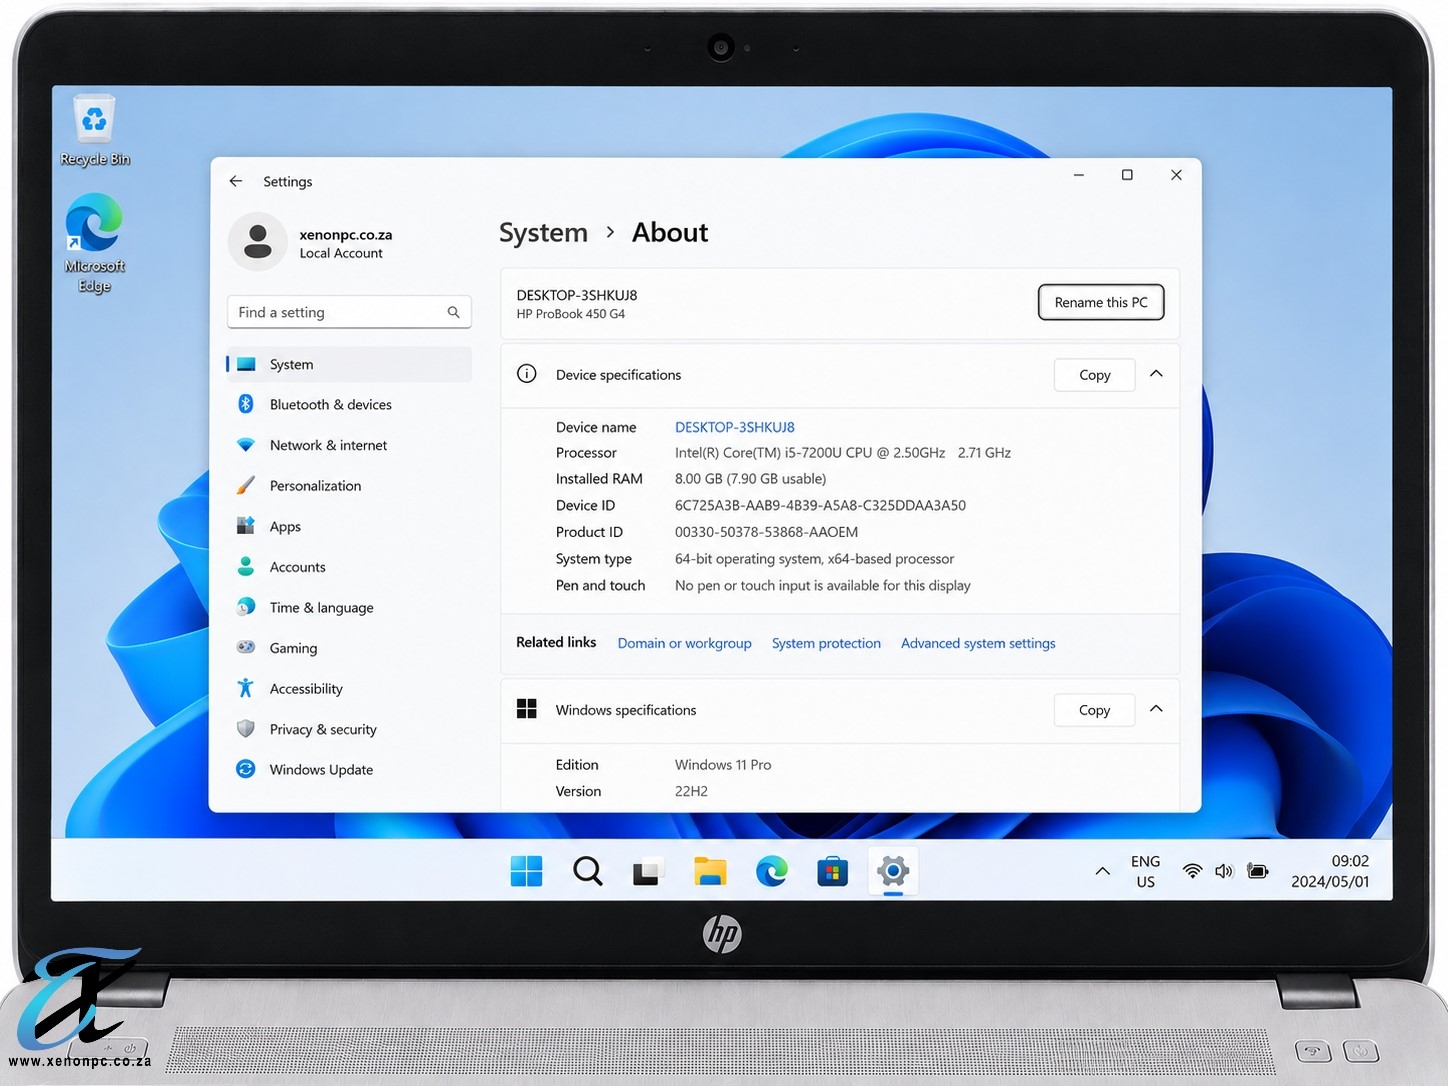Click the info icon beside Device specifications
This screenshot has height=1086, width=1448.
[x=527, y=374]
